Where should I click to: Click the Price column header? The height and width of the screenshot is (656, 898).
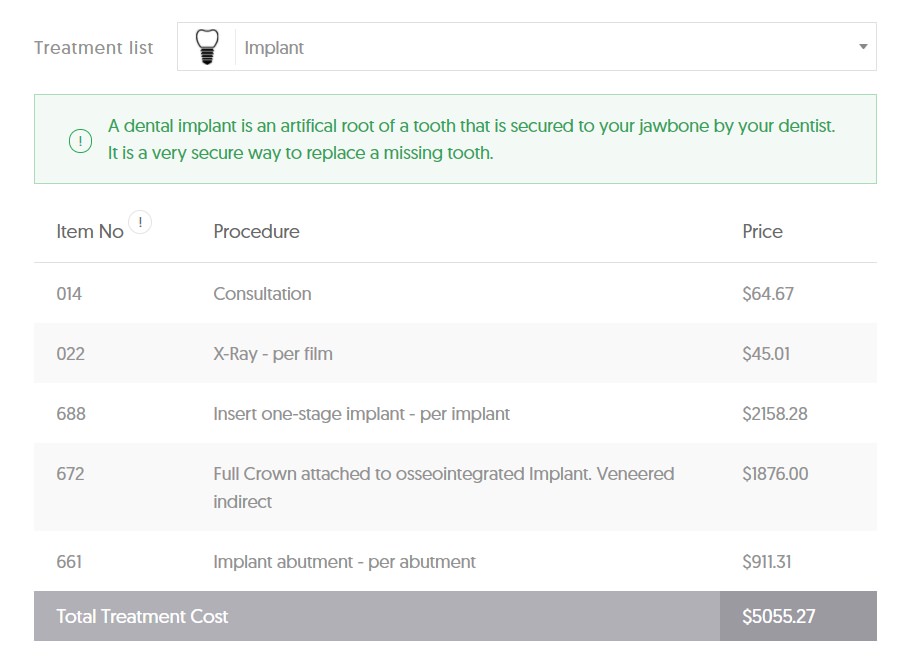pyautogui.click(x=762, y=231)
